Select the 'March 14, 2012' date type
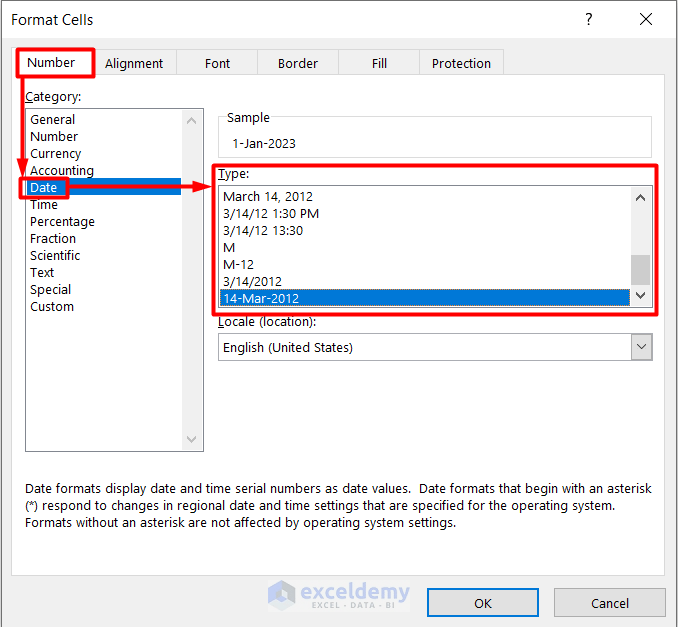 point(425,196)
